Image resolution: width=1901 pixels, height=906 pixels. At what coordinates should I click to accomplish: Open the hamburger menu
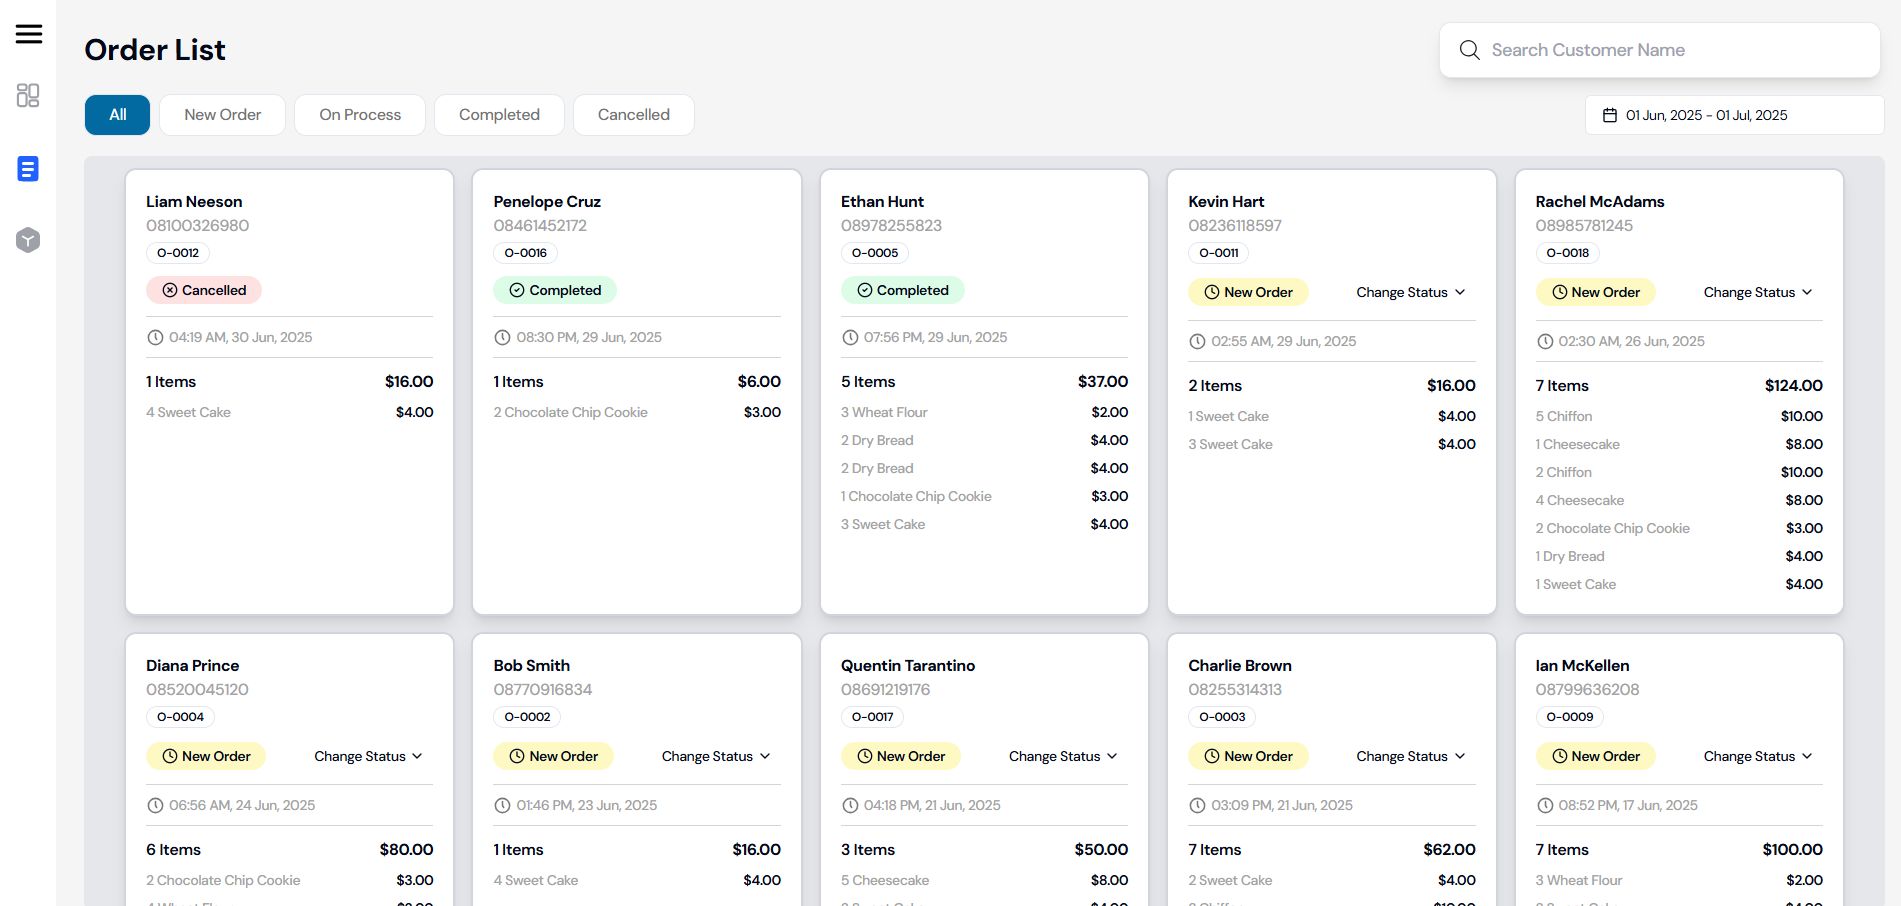click(x=29, y=34)
